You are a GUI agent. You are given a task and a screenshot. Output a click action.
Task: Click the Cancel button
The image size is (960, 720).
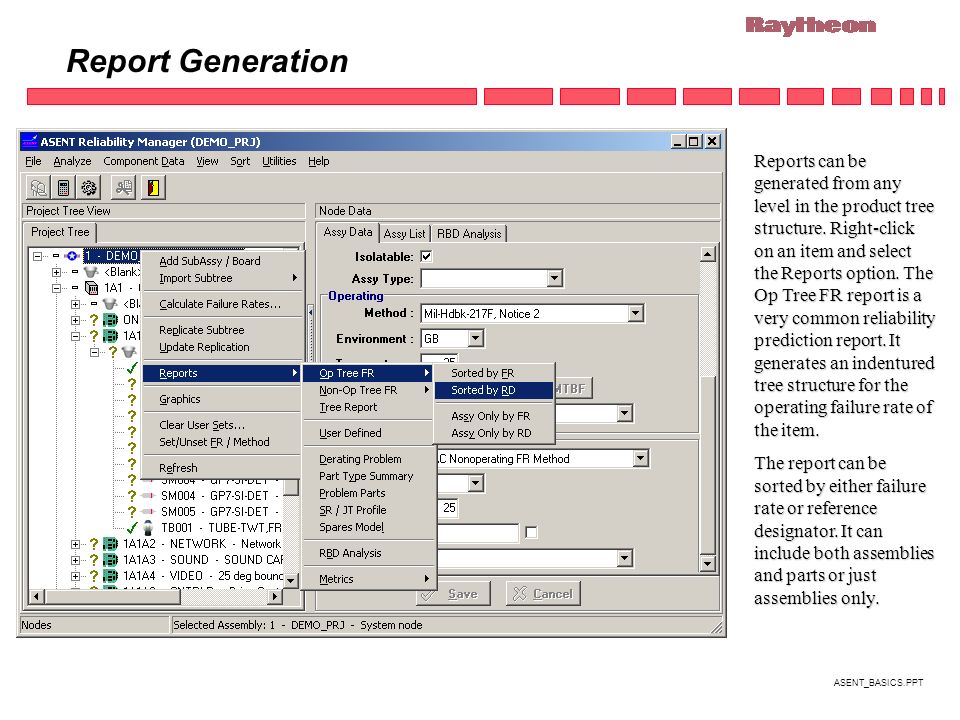543,593
